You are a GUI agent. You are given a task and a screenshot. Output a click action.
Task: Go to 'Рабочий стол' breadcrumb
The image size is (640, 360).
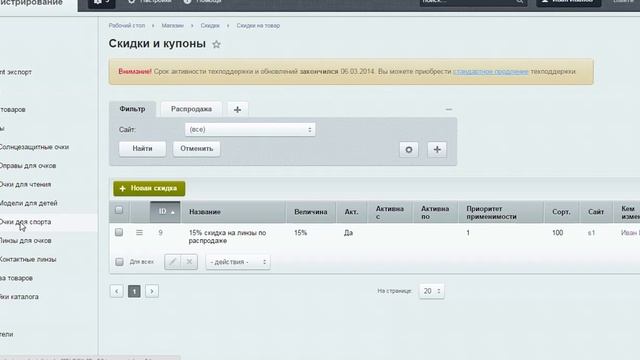point(127,25)
